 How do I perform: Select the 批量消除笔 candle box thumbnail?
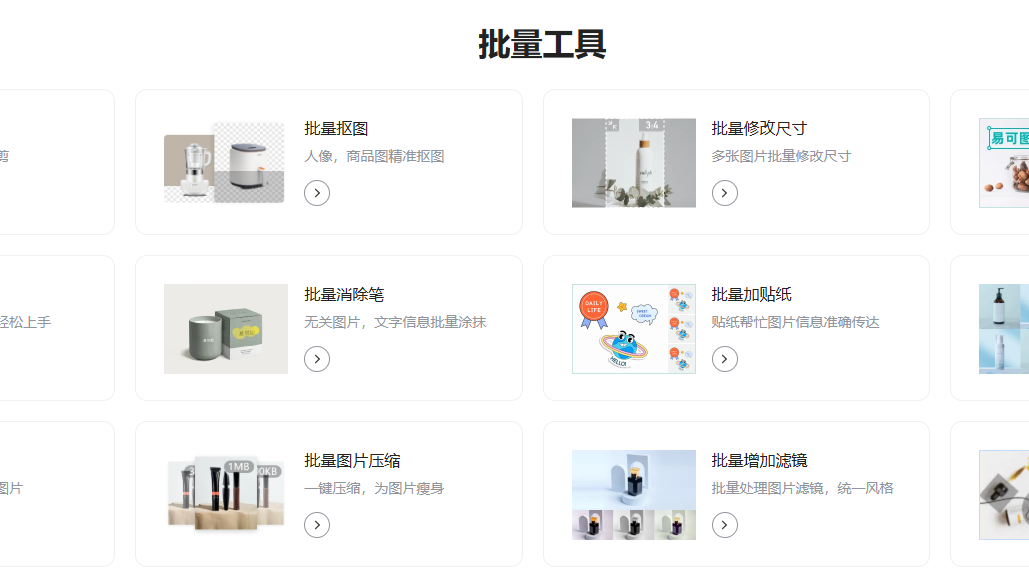(226, 329)
